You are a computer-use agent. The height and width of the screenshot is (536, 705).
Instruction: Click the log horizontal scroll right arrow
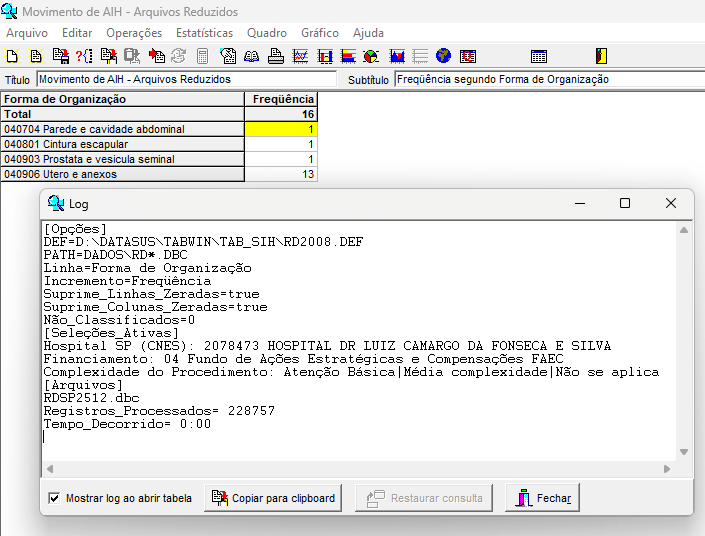point(667,469)
